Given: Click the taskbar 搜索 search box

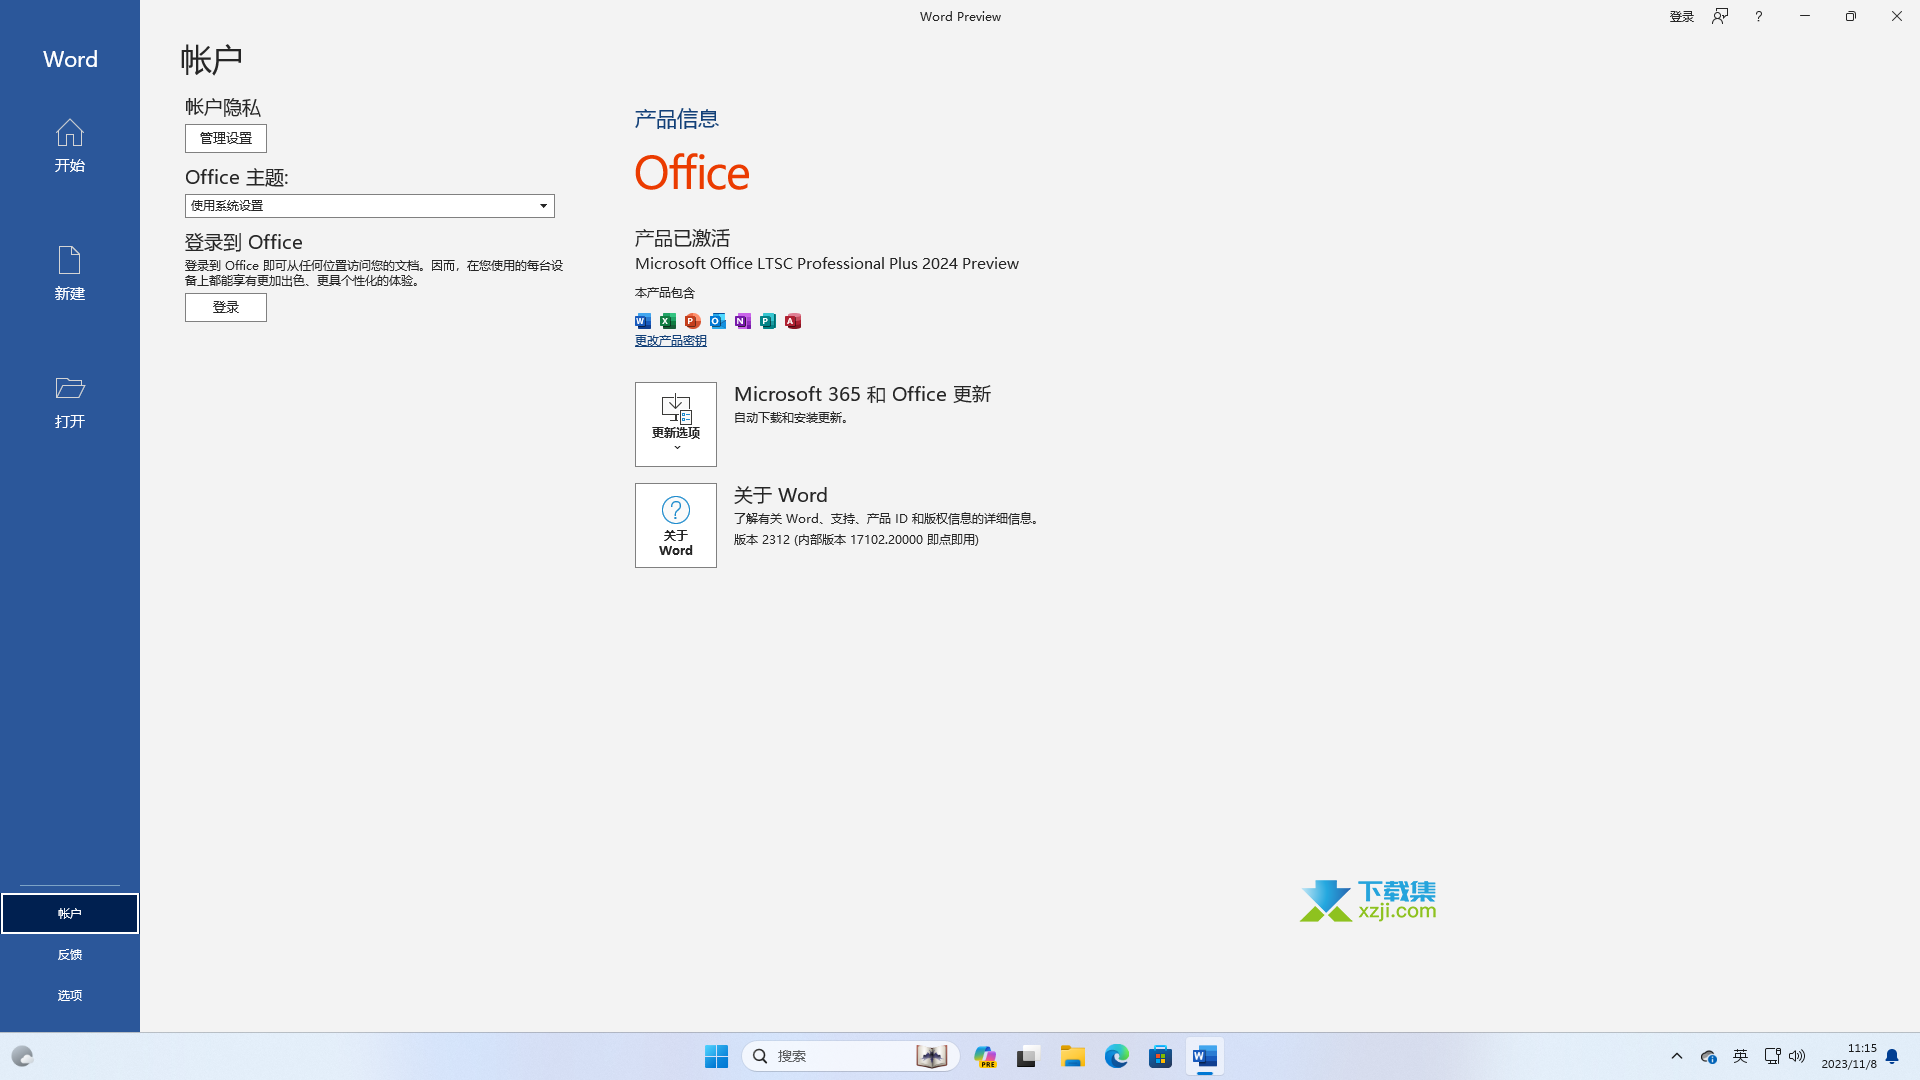Looking at the screenshot, I should pyautogui.click(x=851, y=1056).
